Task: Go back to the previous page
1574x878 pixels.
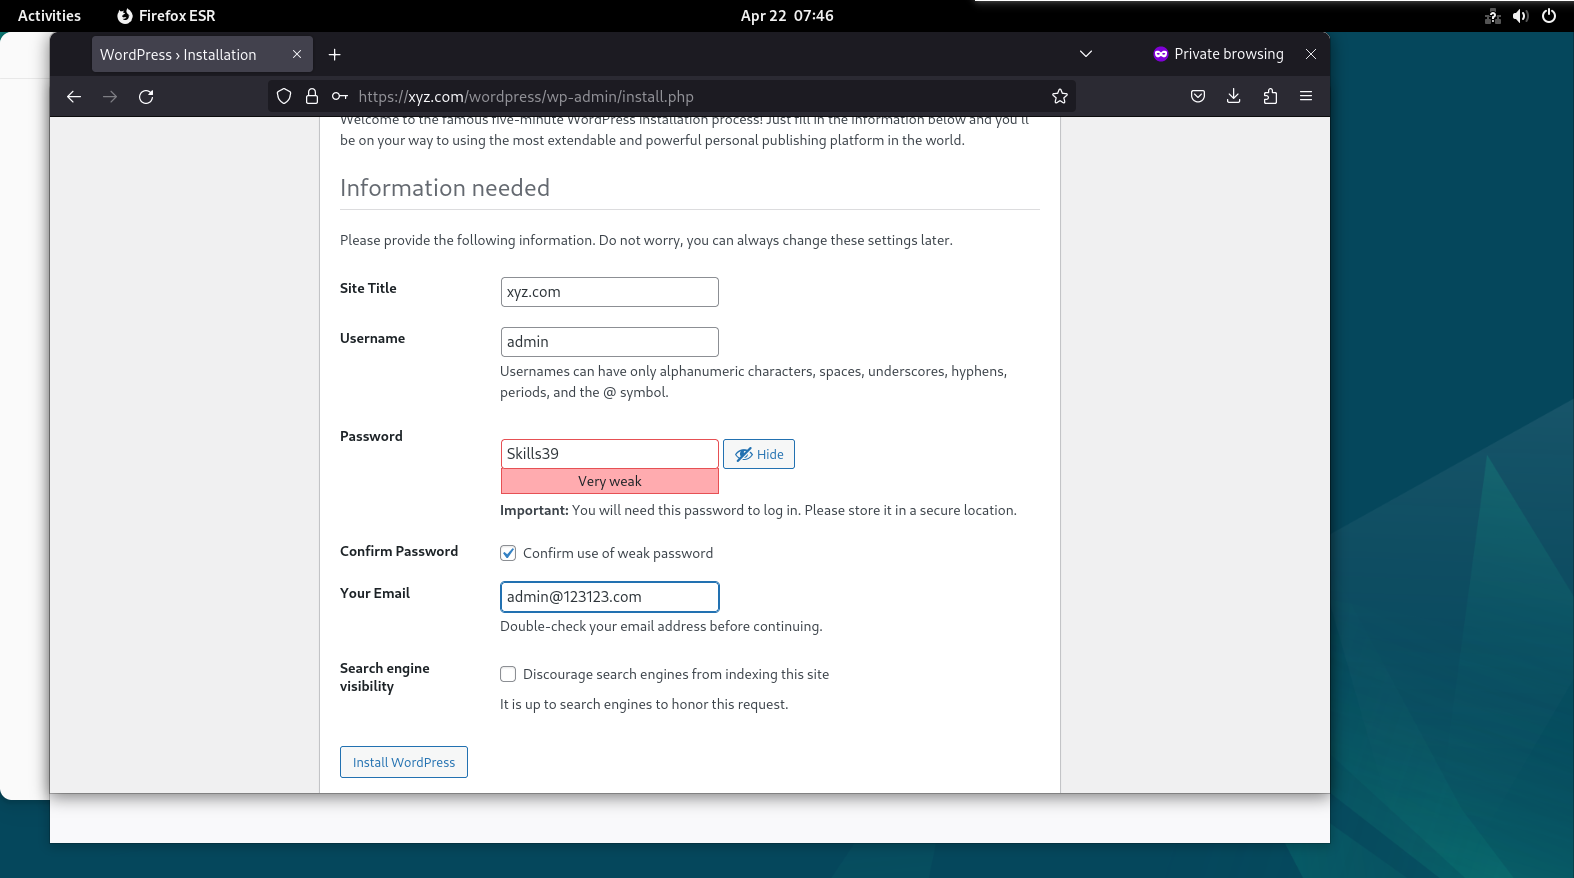Action: pos(74,97)
